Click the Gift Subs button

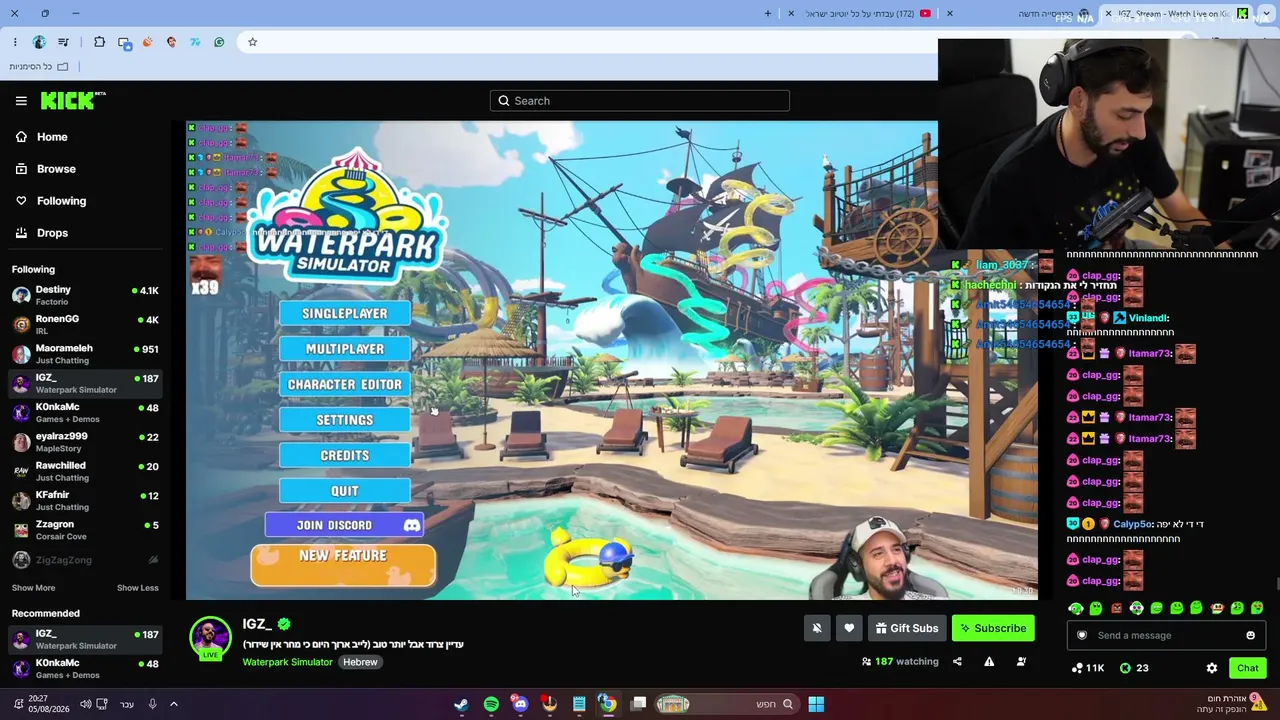[907, 628]
